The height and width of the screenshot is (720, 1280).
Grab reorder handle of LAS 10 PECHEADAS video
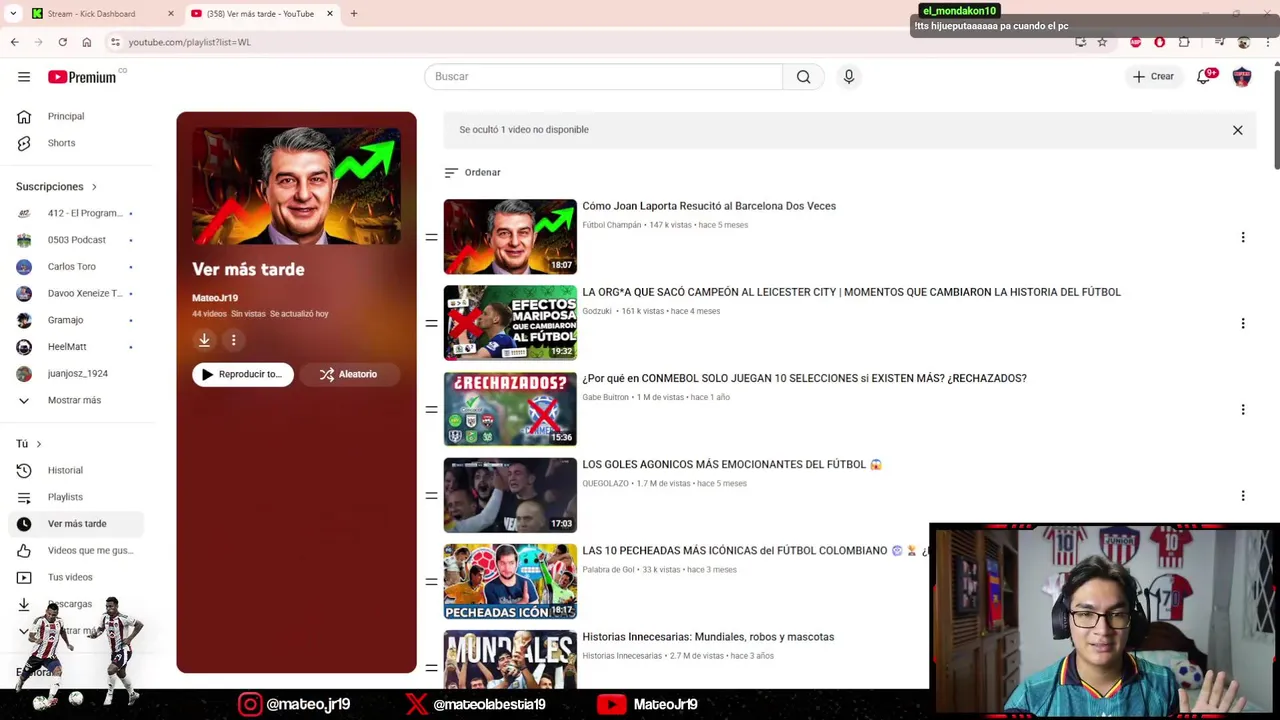[x=431, y=581]
